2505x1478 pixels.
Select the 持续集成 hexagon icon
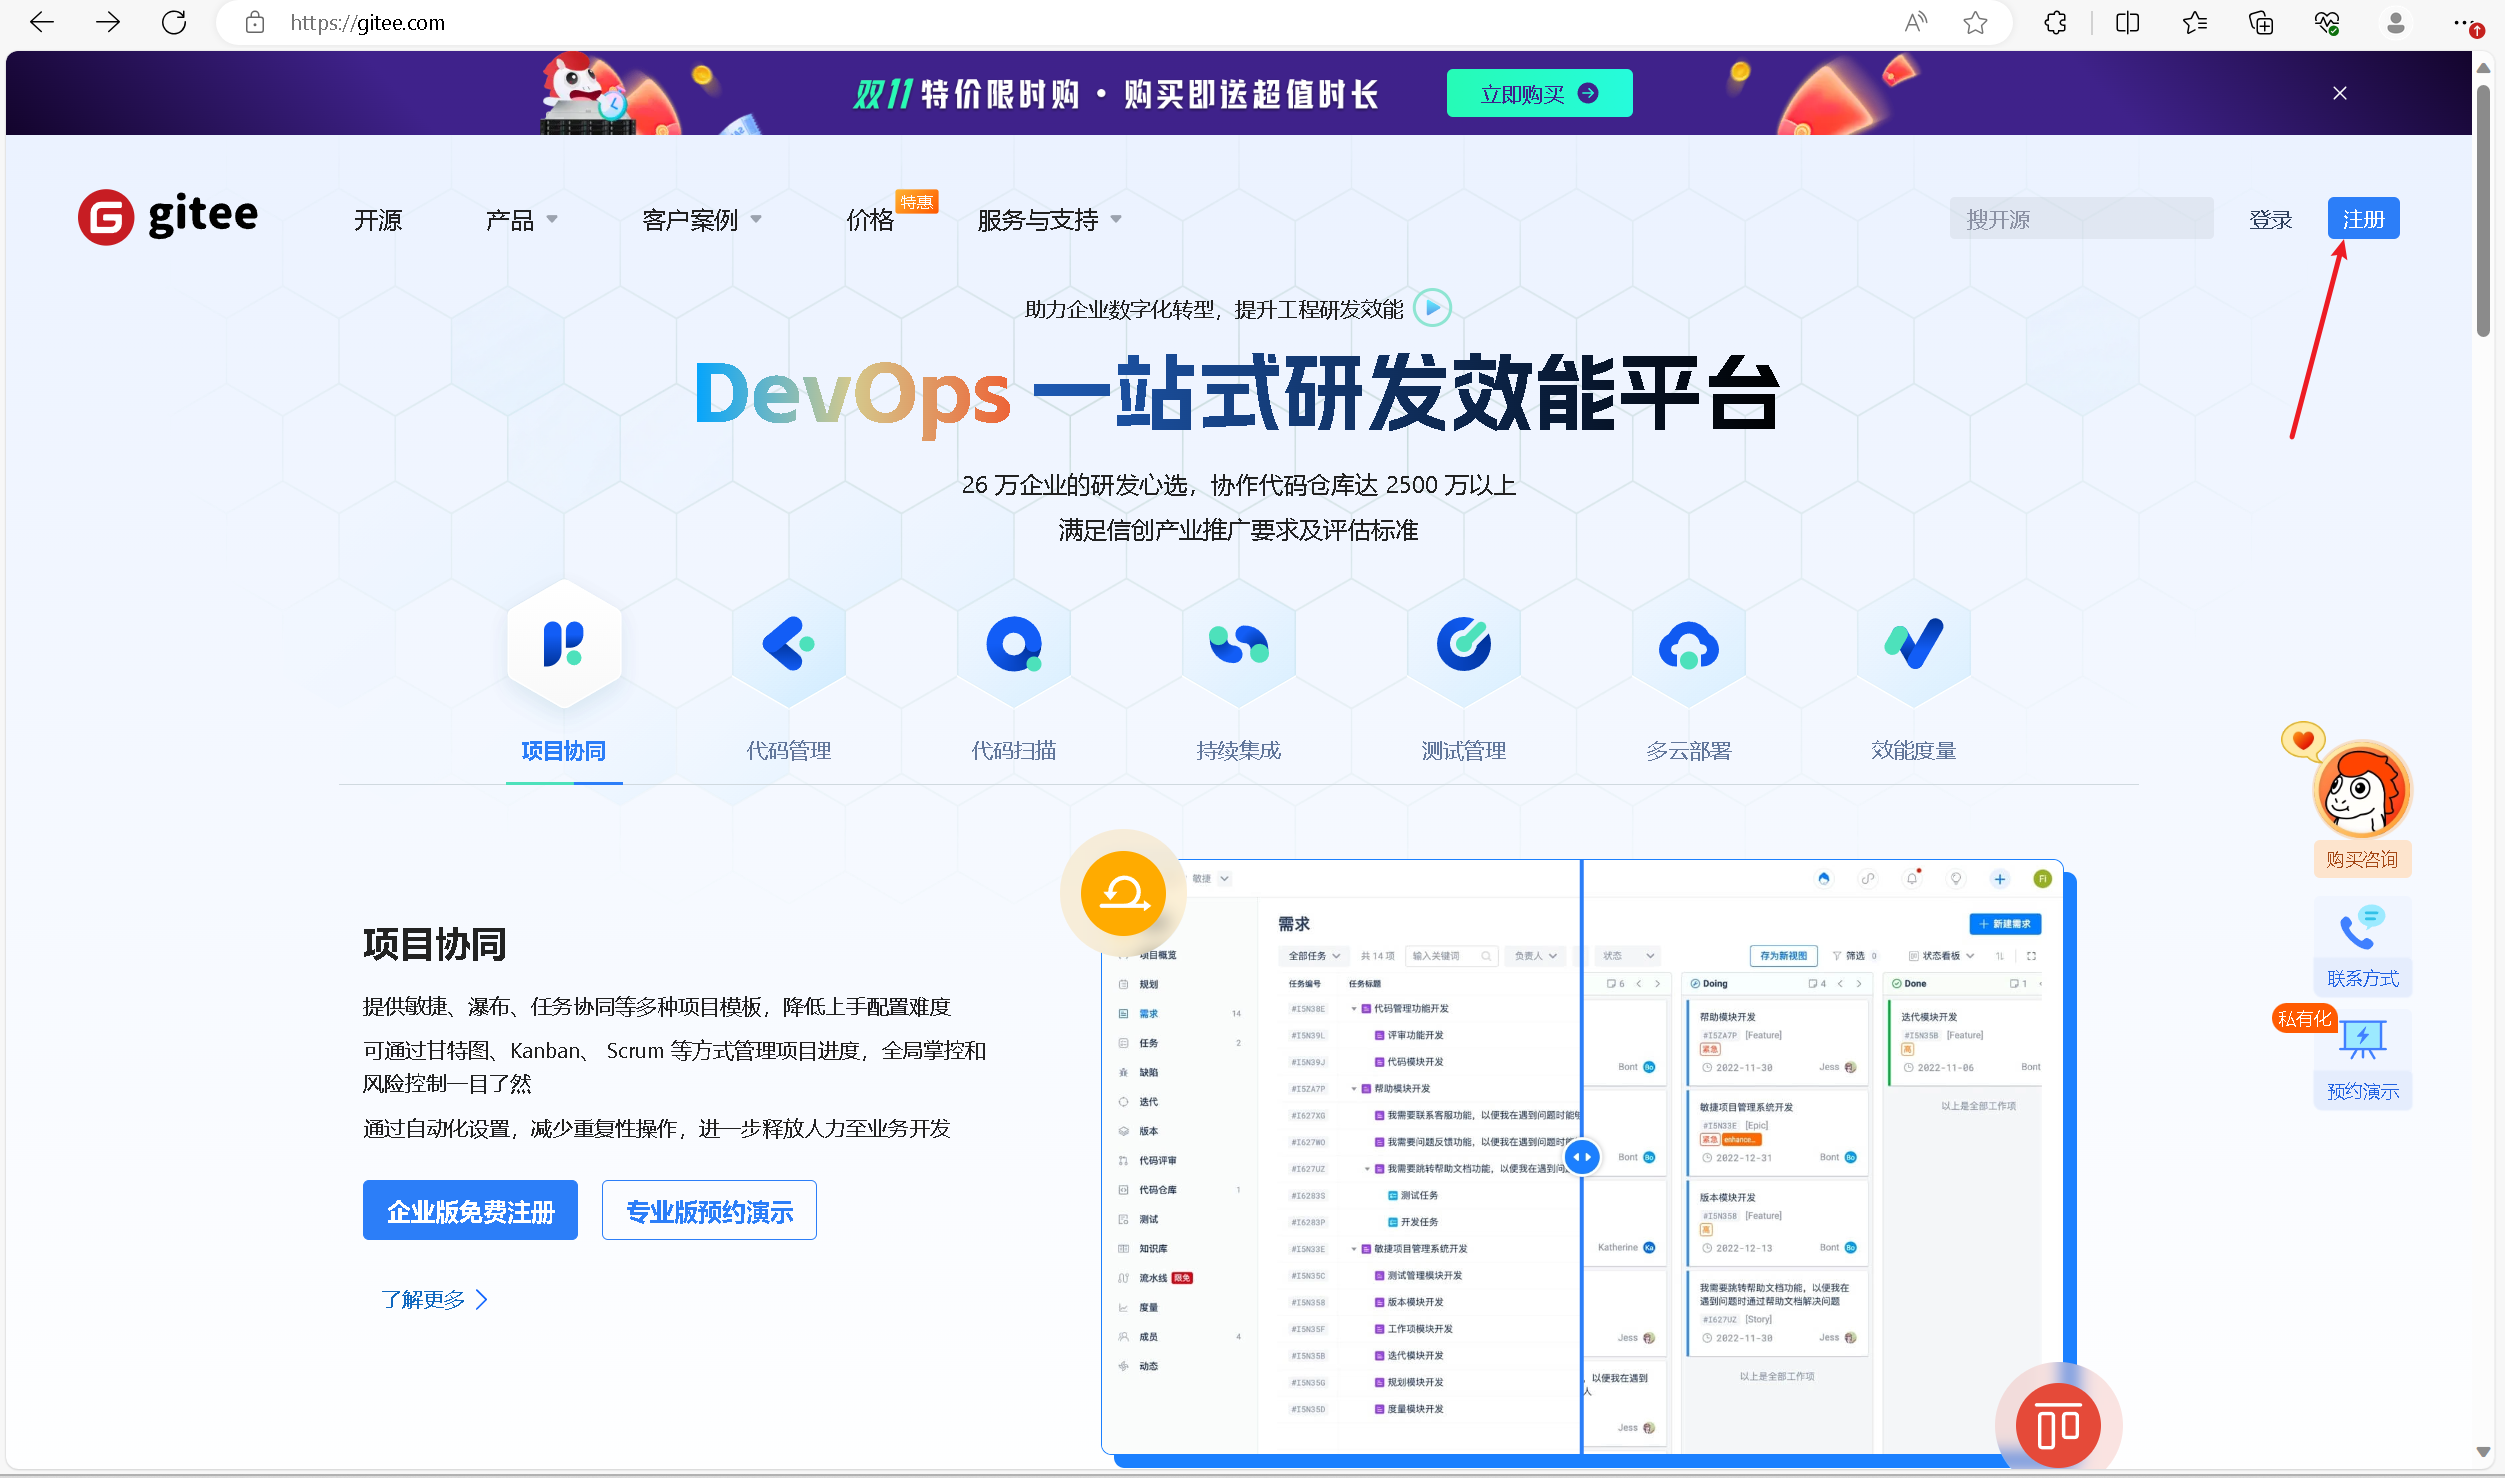click(x=1239, y=644)
